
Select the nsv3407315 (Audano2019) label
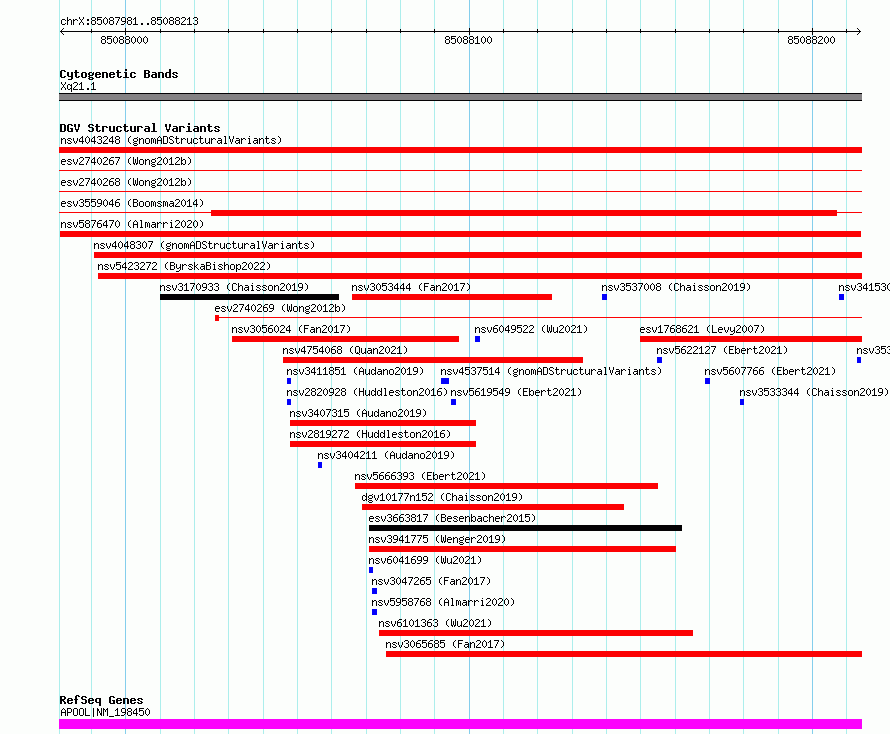(358, 413)
